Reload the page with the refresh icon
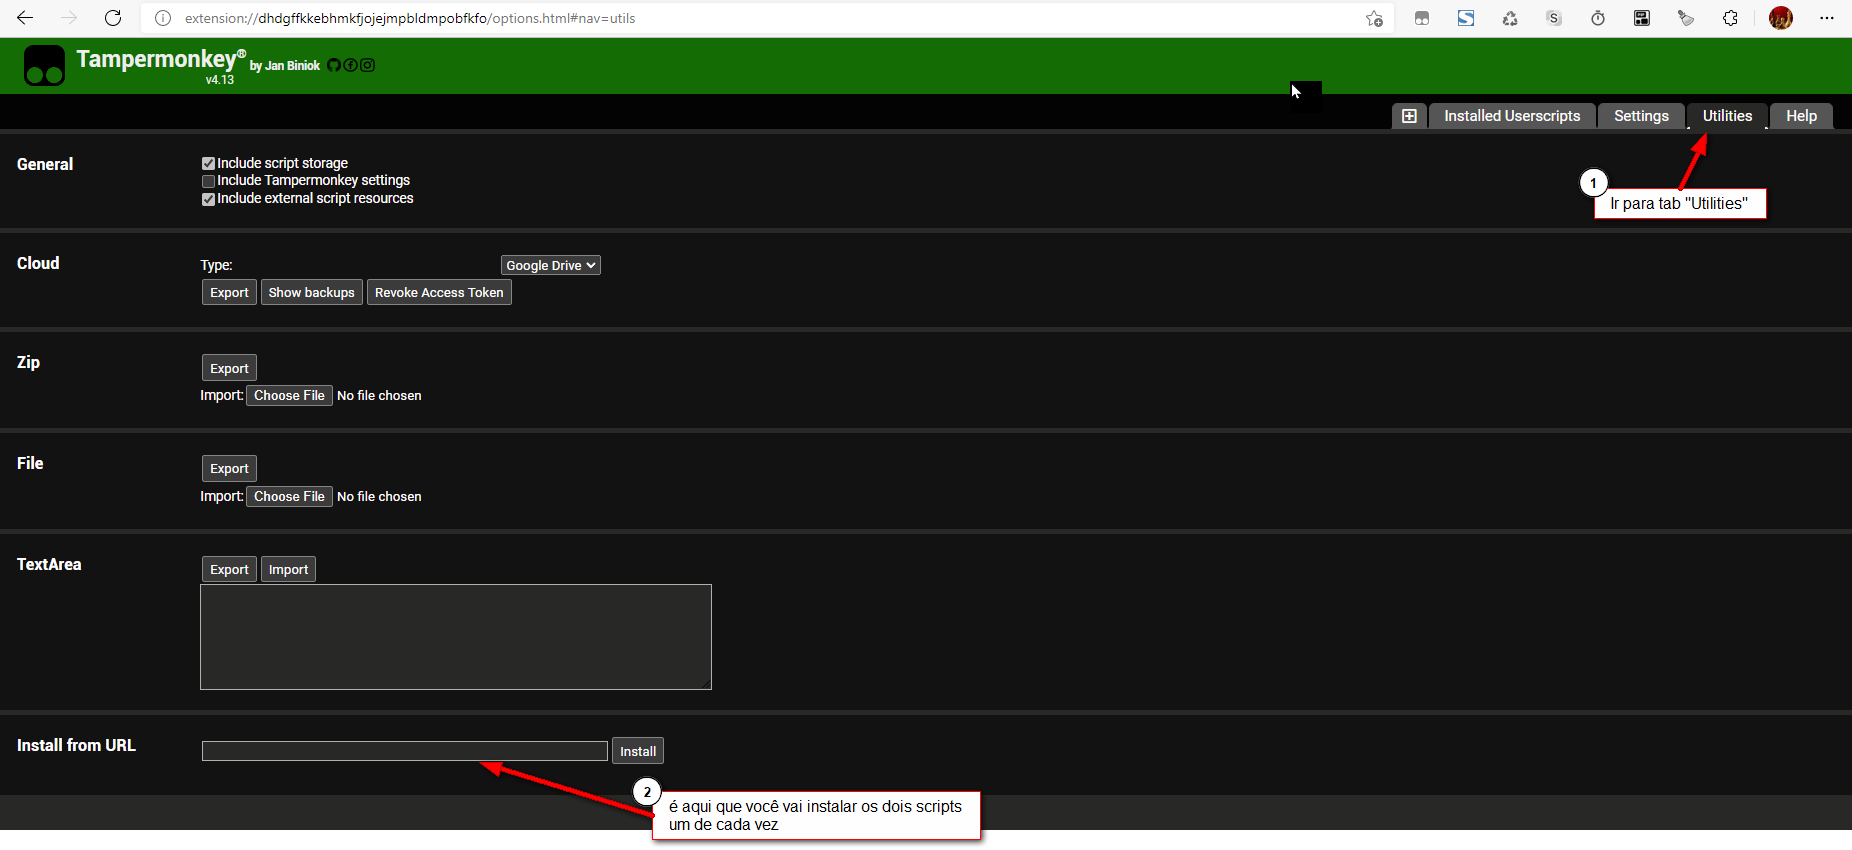 [113, 18]
